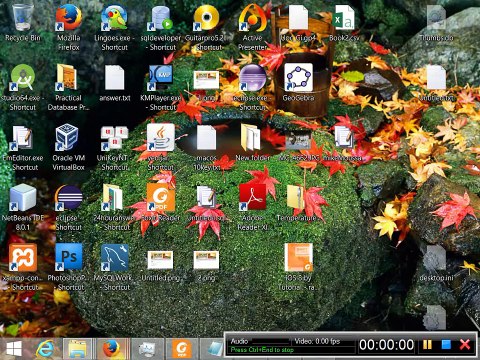This screenshot has height=360, width=480.
Task: Stop the recording with blue square button
Action: click(446, 344)
